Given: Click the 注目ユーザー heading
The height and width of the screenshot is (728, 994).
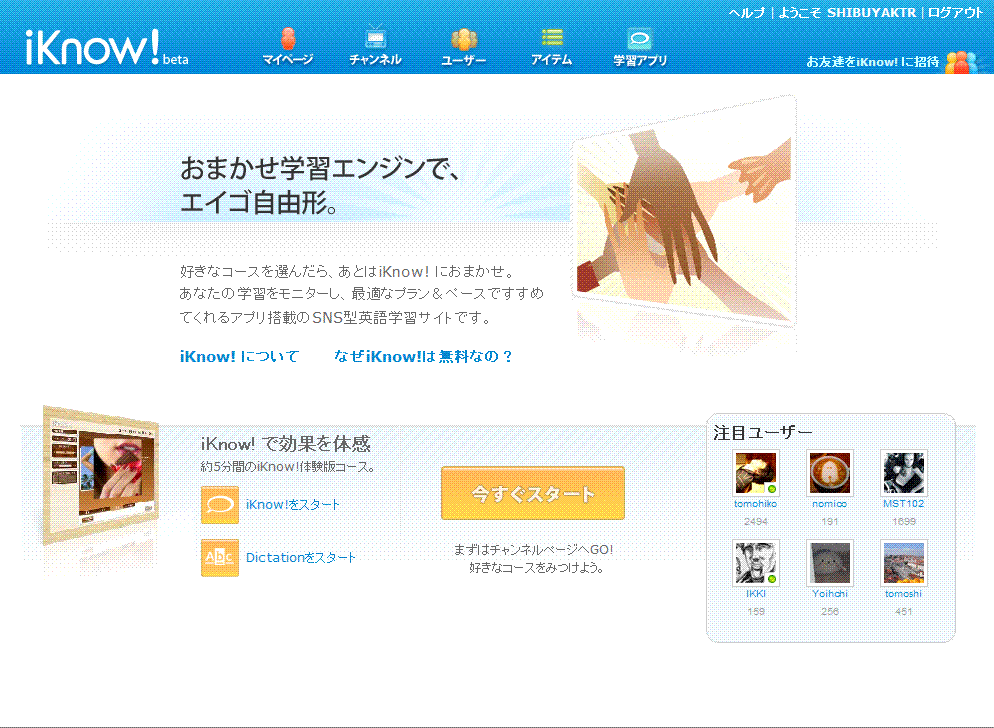Looking at the screenshot, I should 763,433.
